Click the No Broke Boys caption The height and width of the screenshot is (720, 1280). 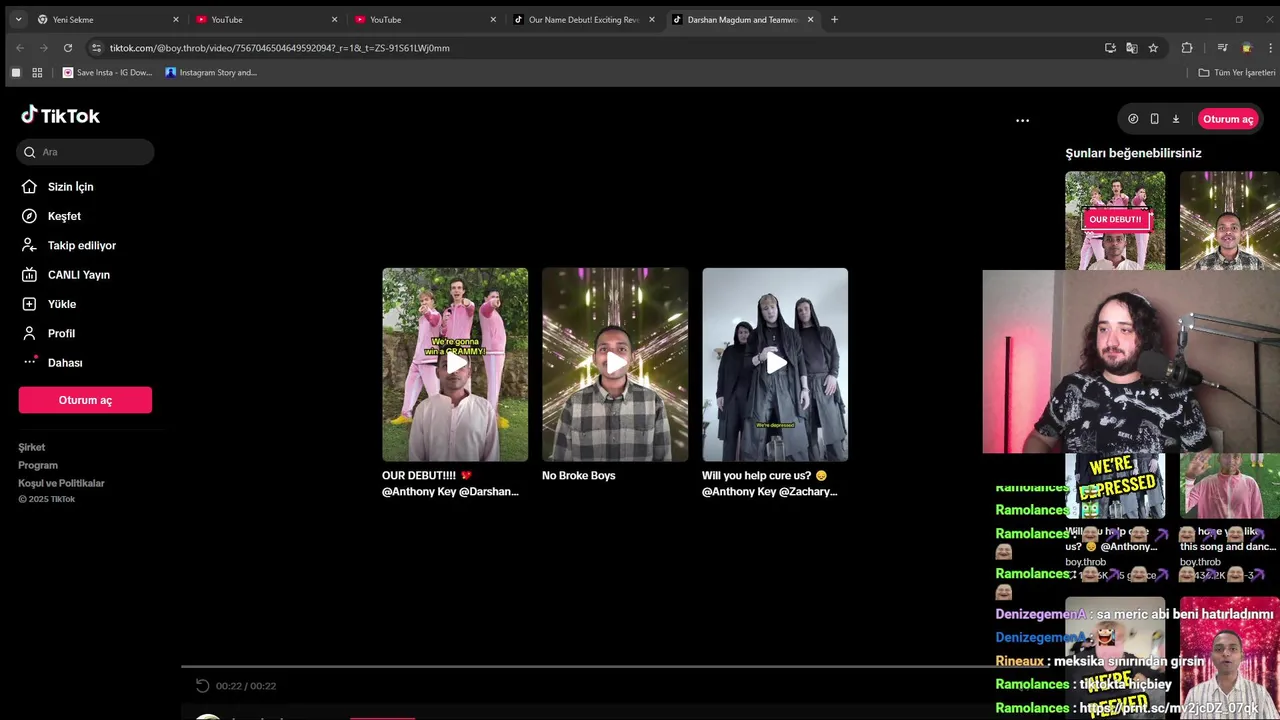[578, 475]
